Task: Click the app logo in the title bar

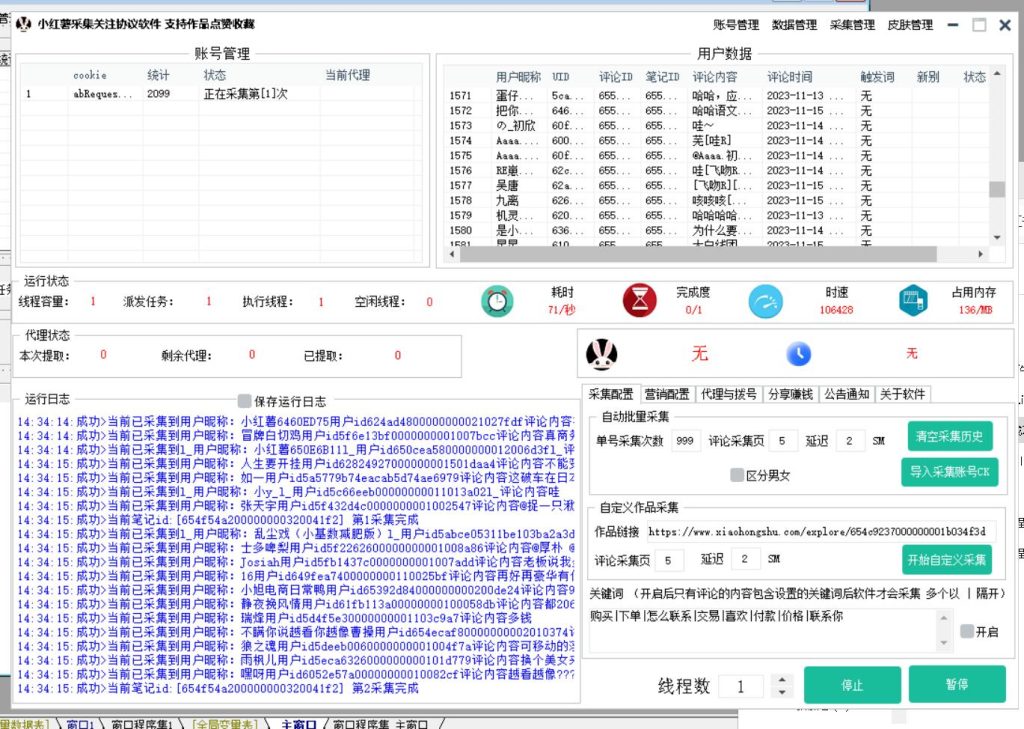Action: [x=22, y=23]
